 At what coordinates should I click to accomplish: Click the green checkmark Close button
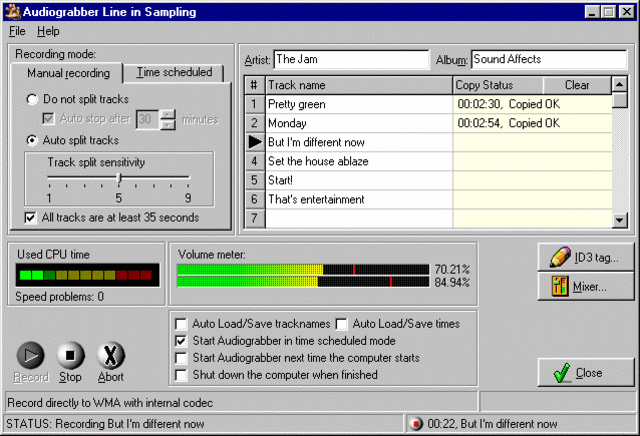coord(585,373)
